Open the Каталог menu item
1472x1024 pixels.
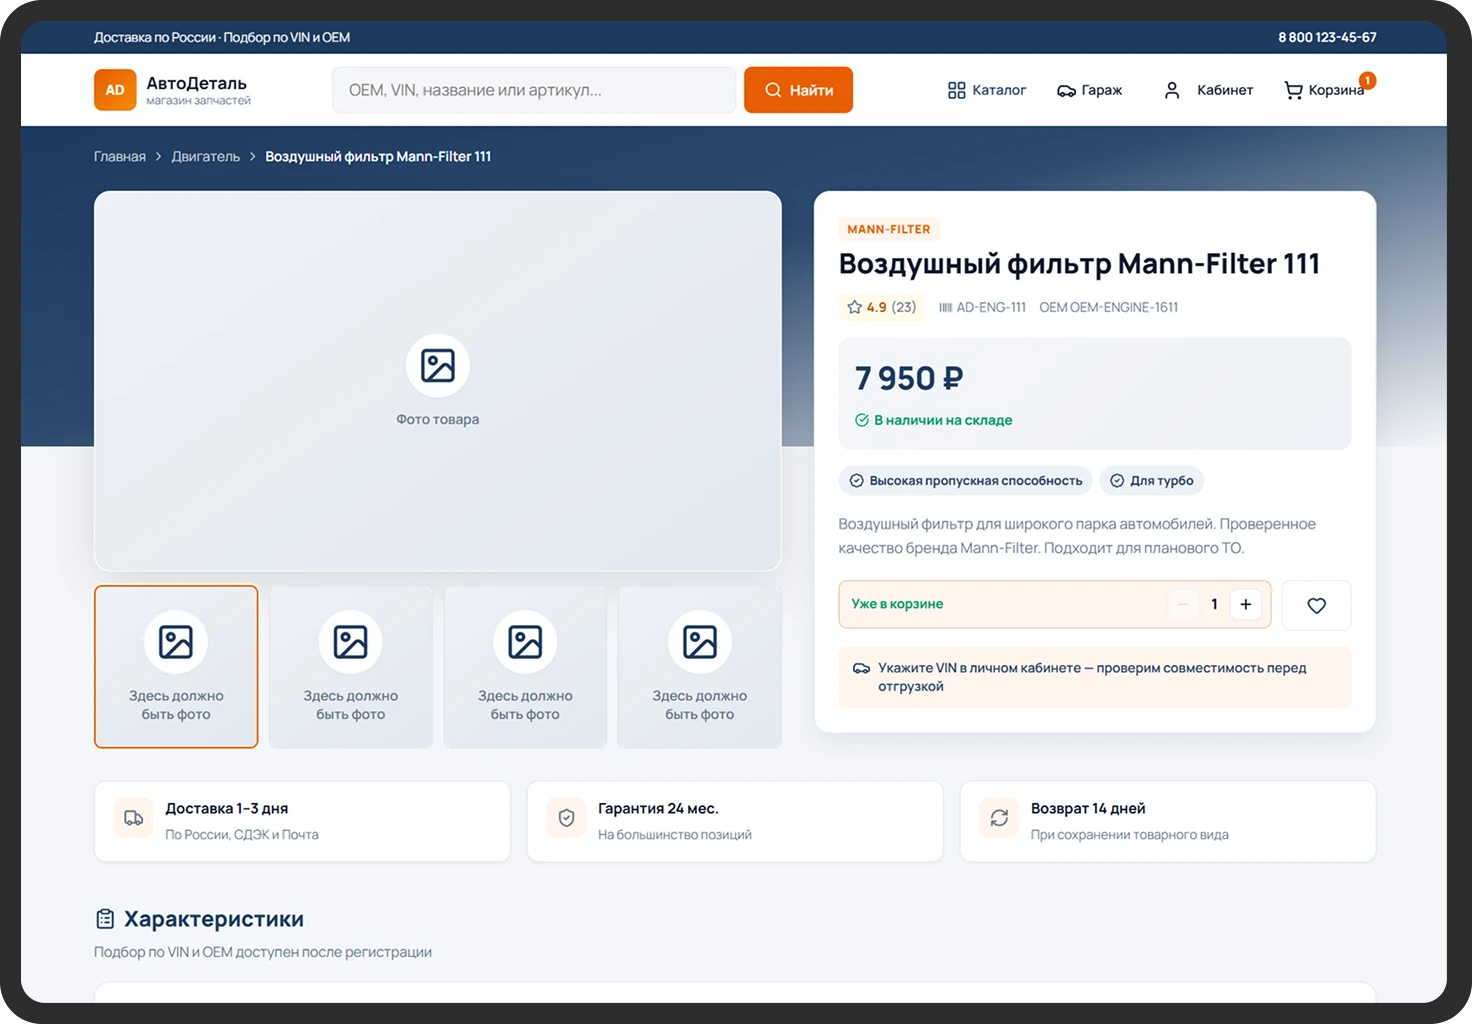click(x=987, y=90)
